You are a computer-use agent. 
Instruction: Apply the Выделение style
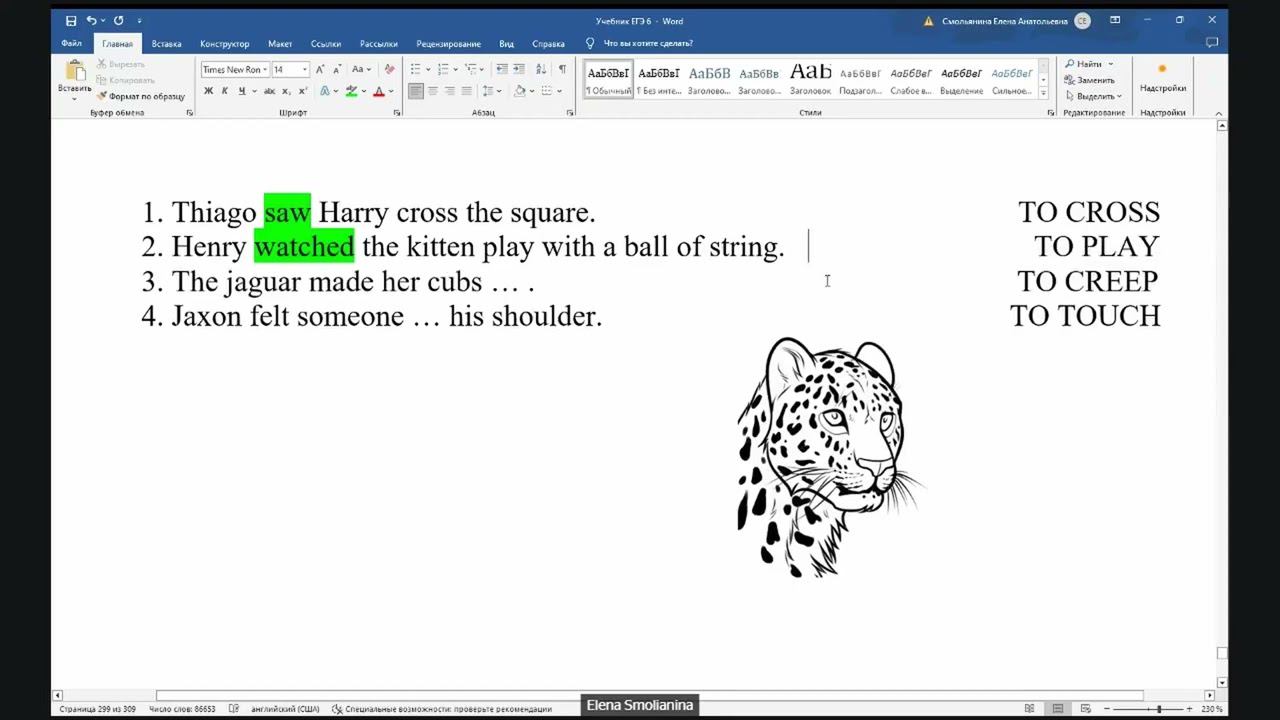coord(961,79)
